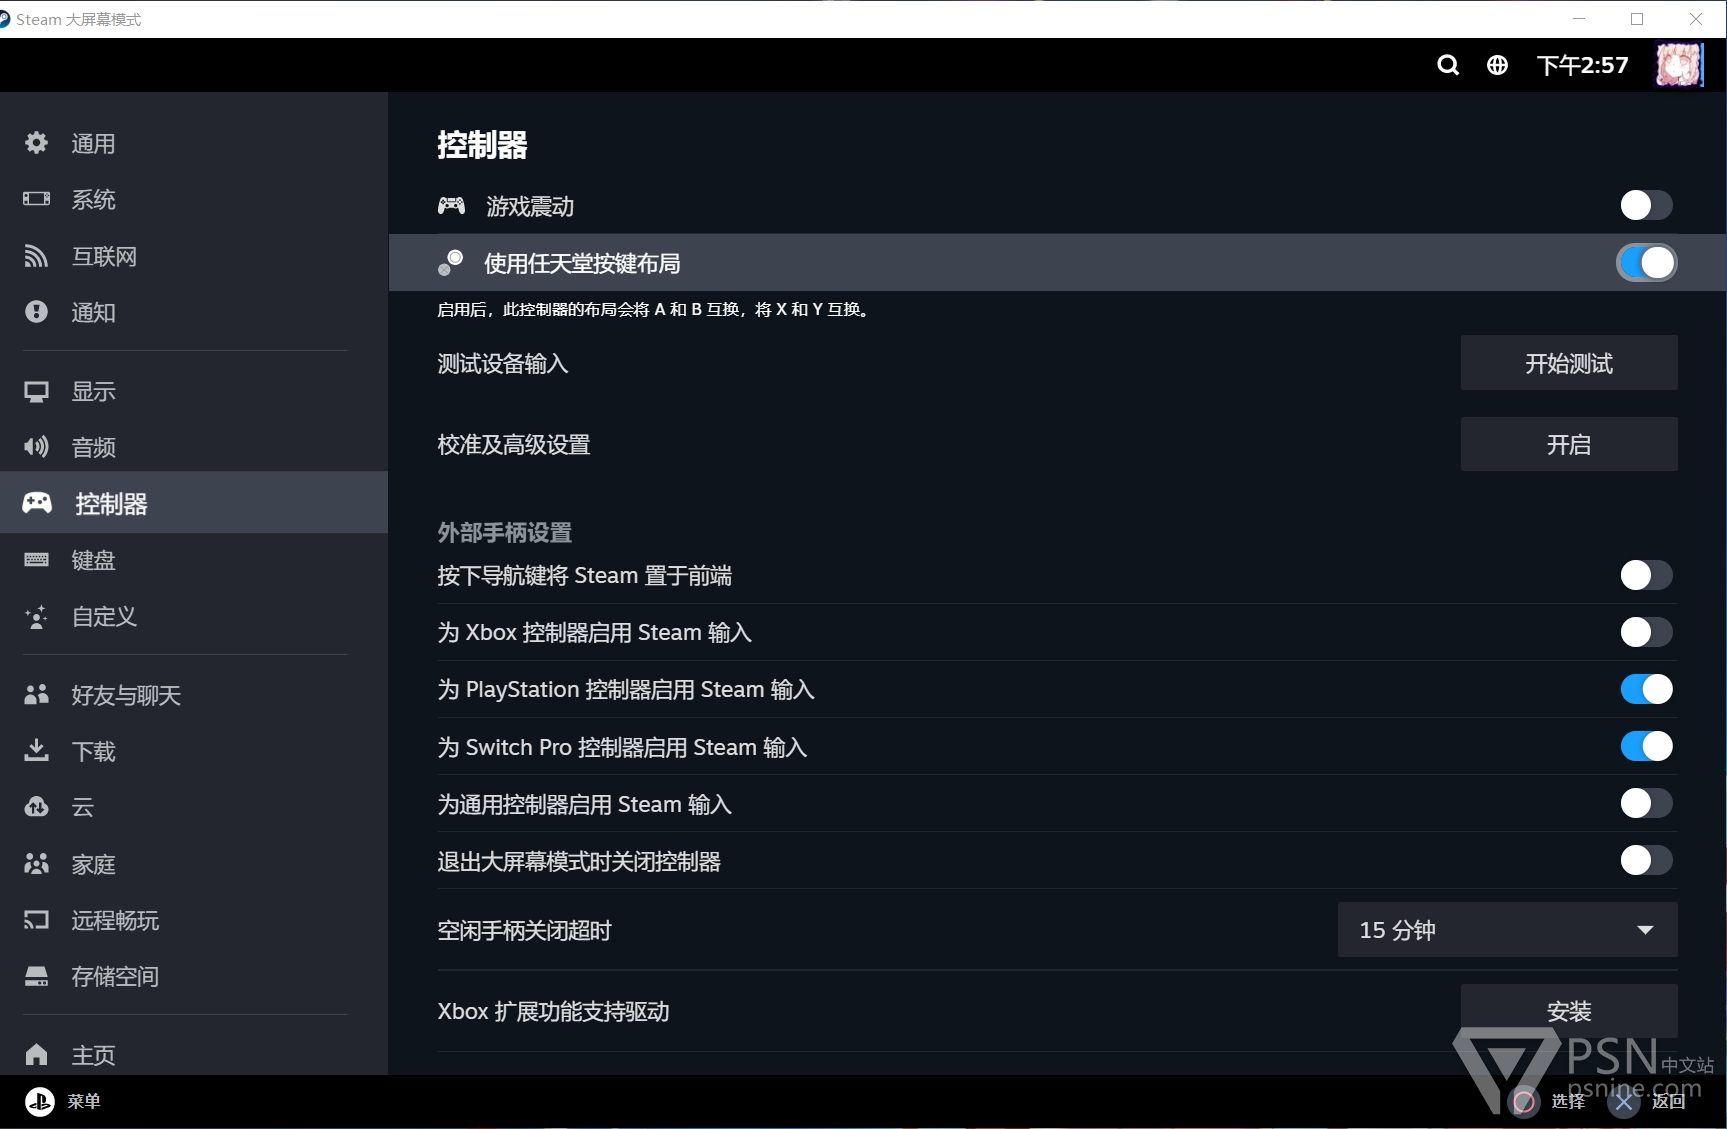
Task: Click the gamepad icon beside 控制器 in sidebar
Action: 38,503
